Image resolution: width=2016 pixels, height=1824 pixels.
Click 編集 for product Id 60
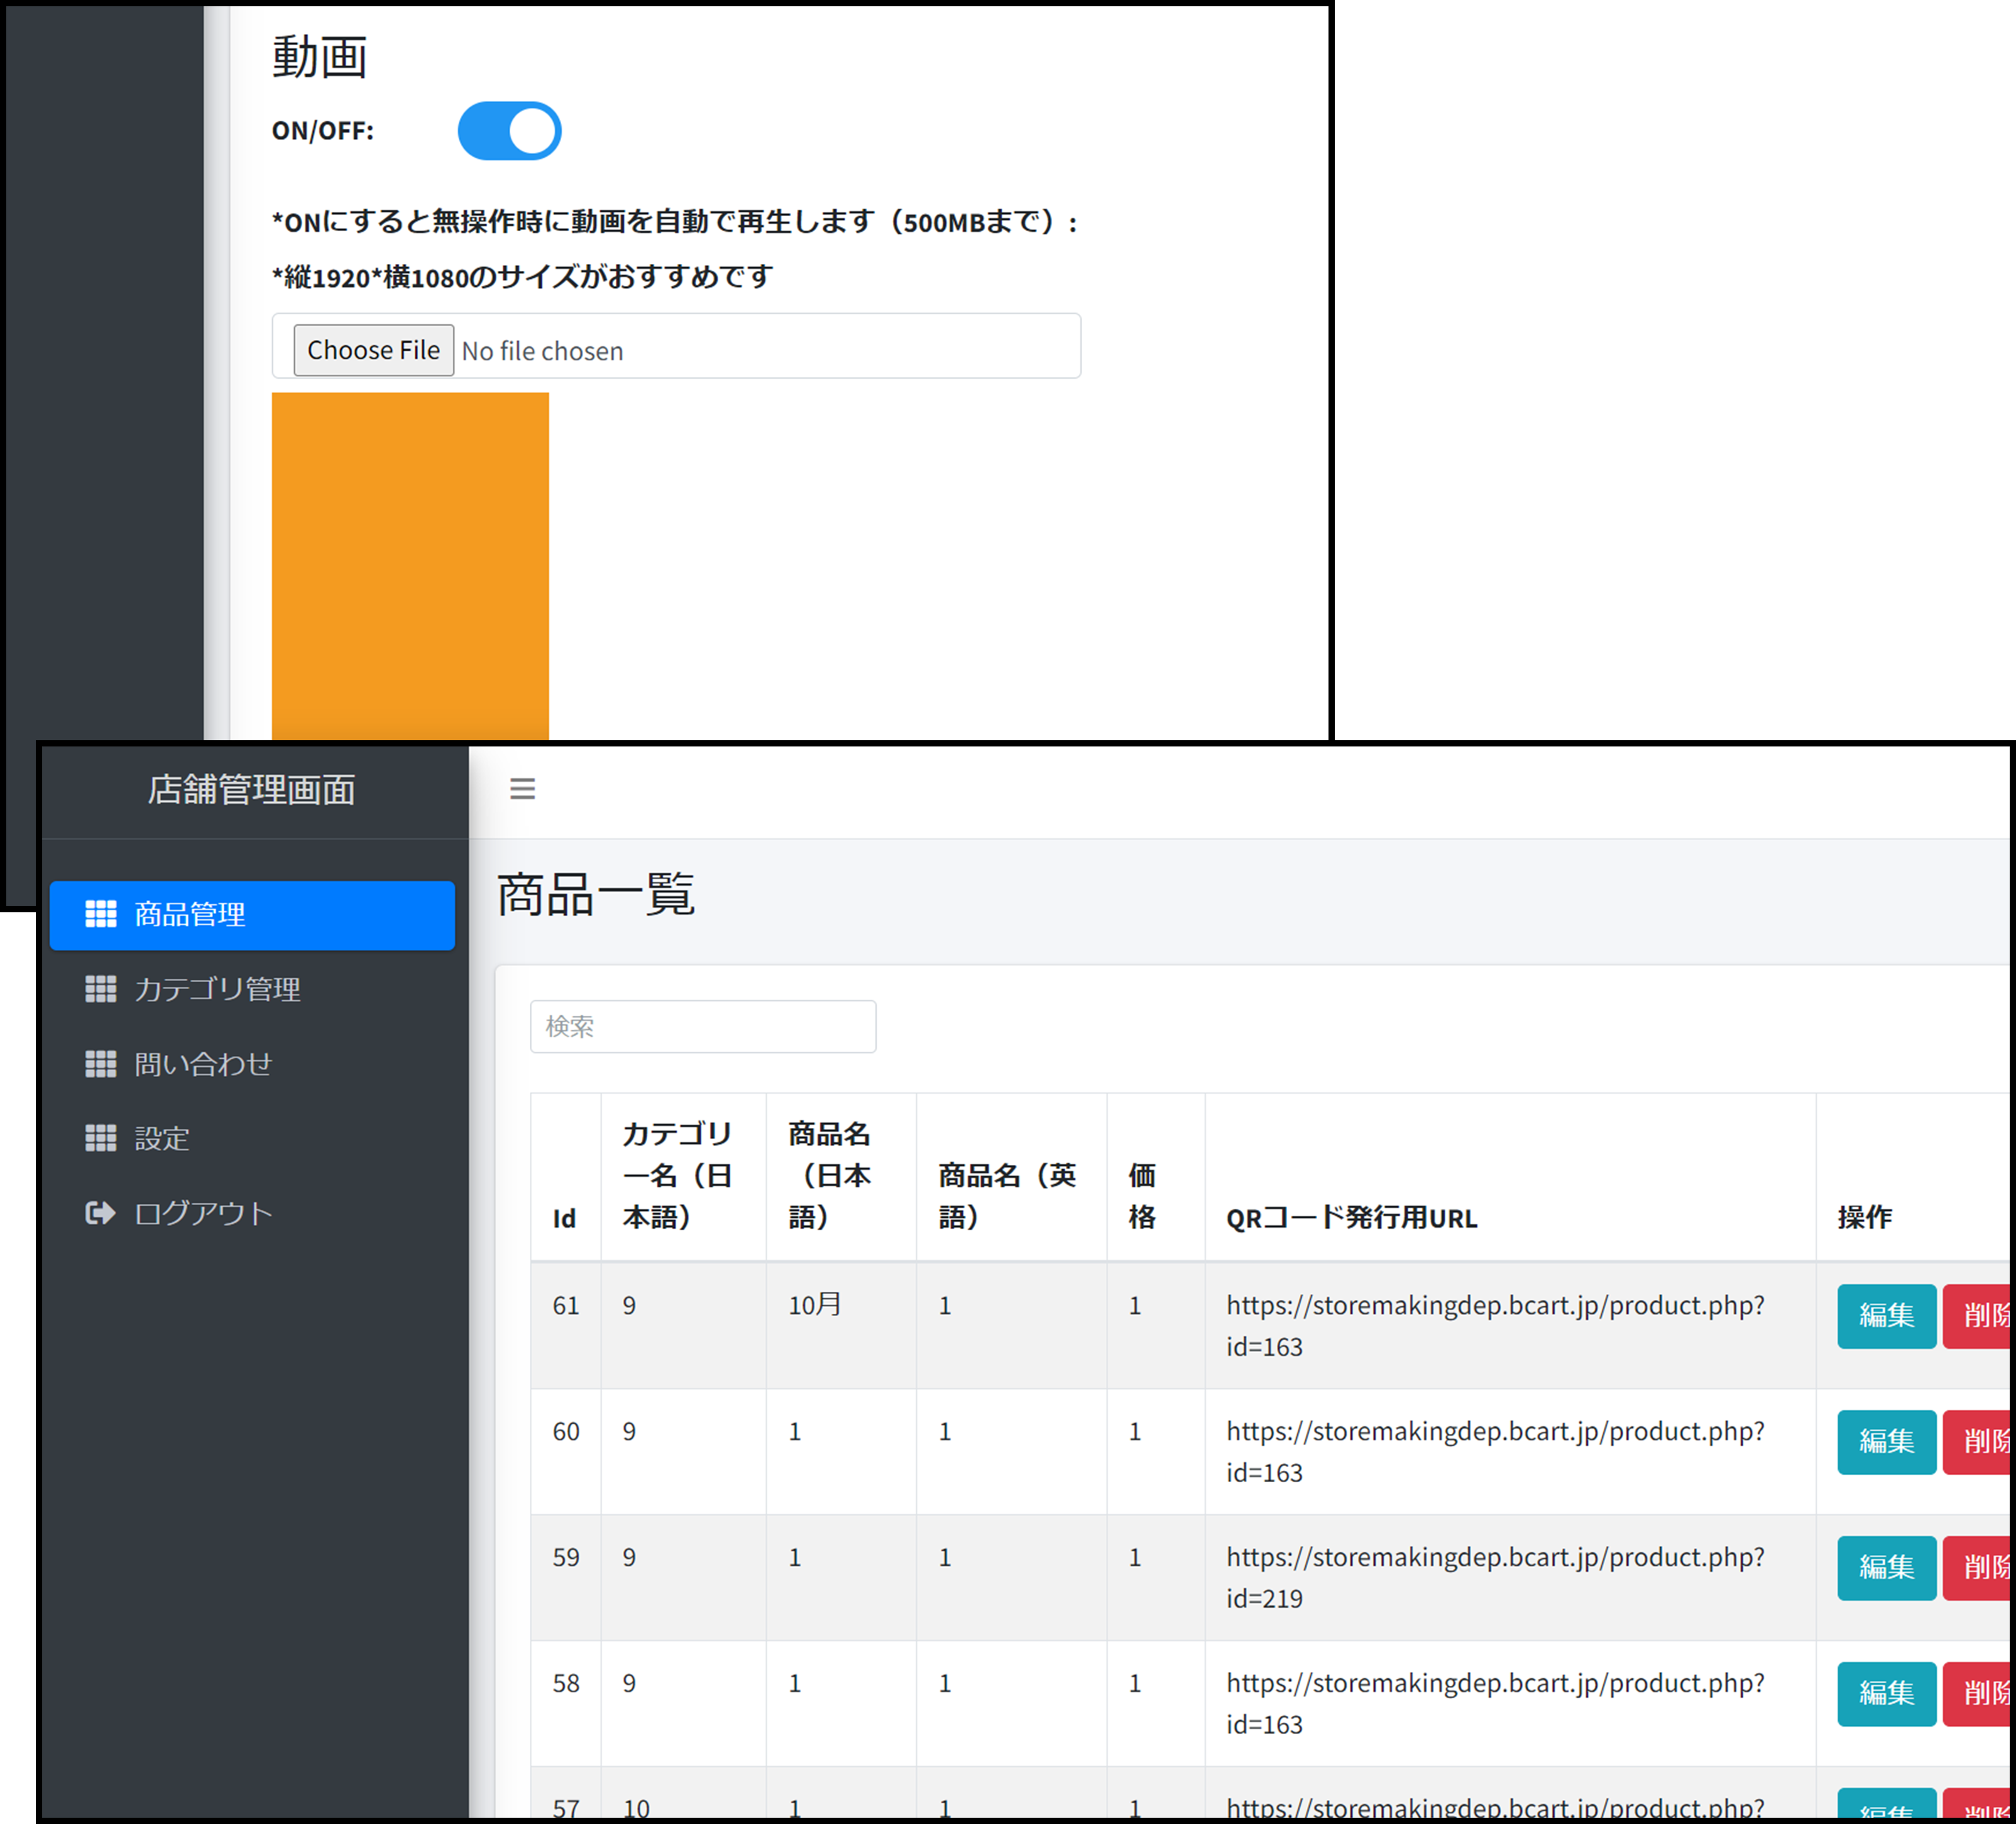click(x=1886, y=1442)
